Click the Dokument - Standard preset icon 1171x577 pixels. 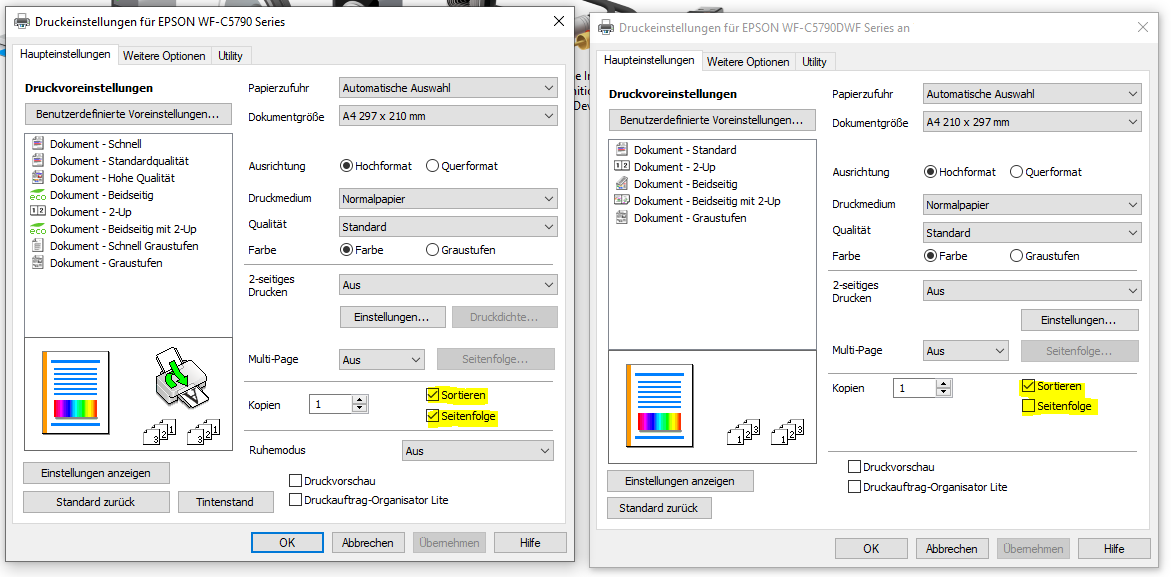click(622, 150)
